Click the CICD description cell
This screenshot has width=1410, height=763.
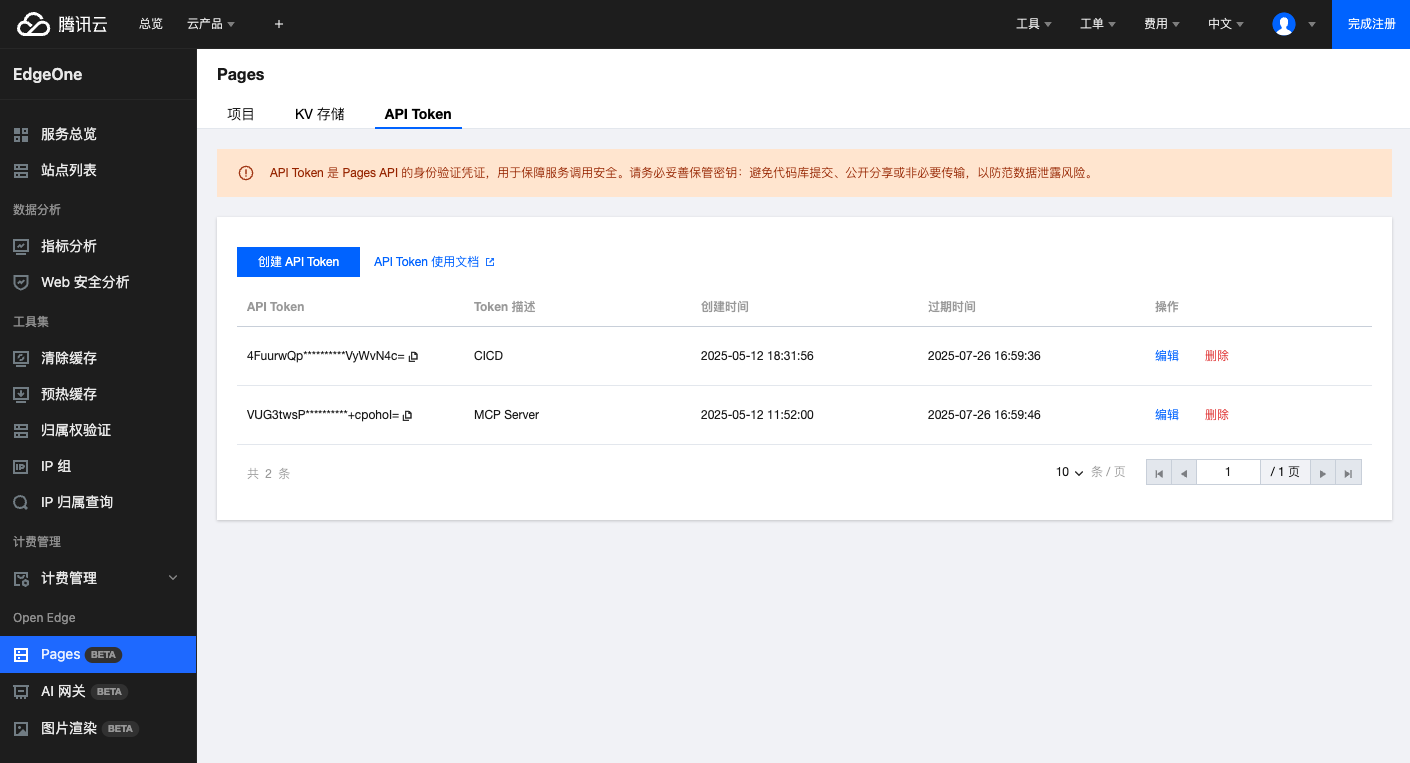[x=488, y=356]
